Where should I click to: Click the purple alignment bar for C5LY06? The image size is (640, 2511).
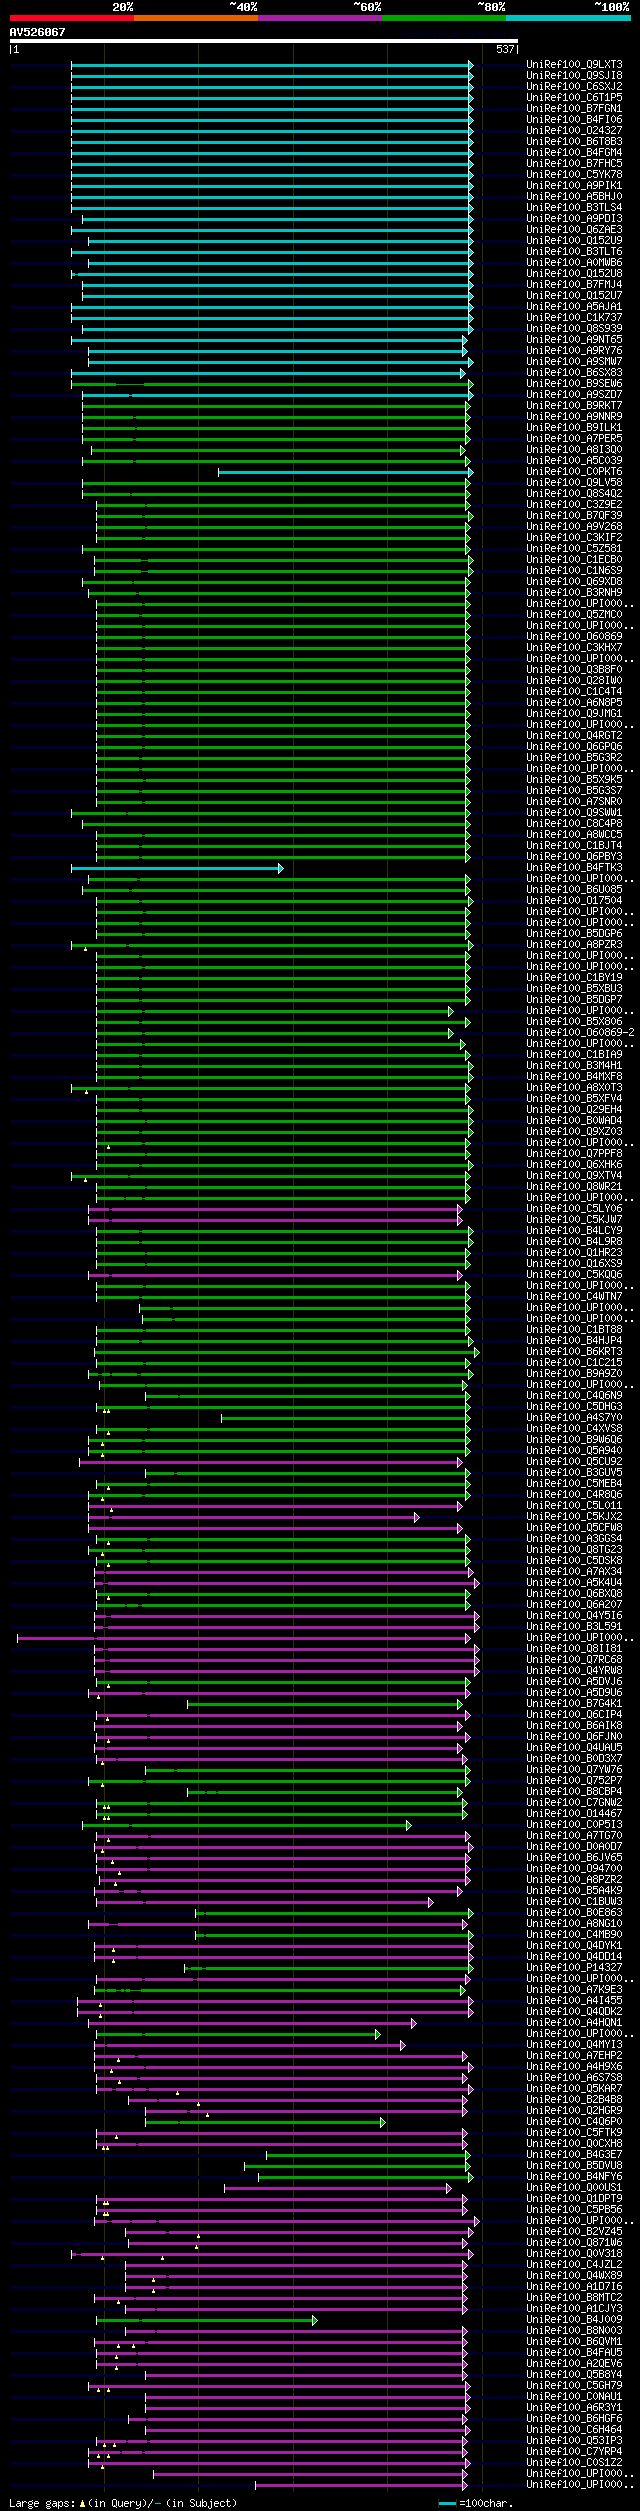275,1209
